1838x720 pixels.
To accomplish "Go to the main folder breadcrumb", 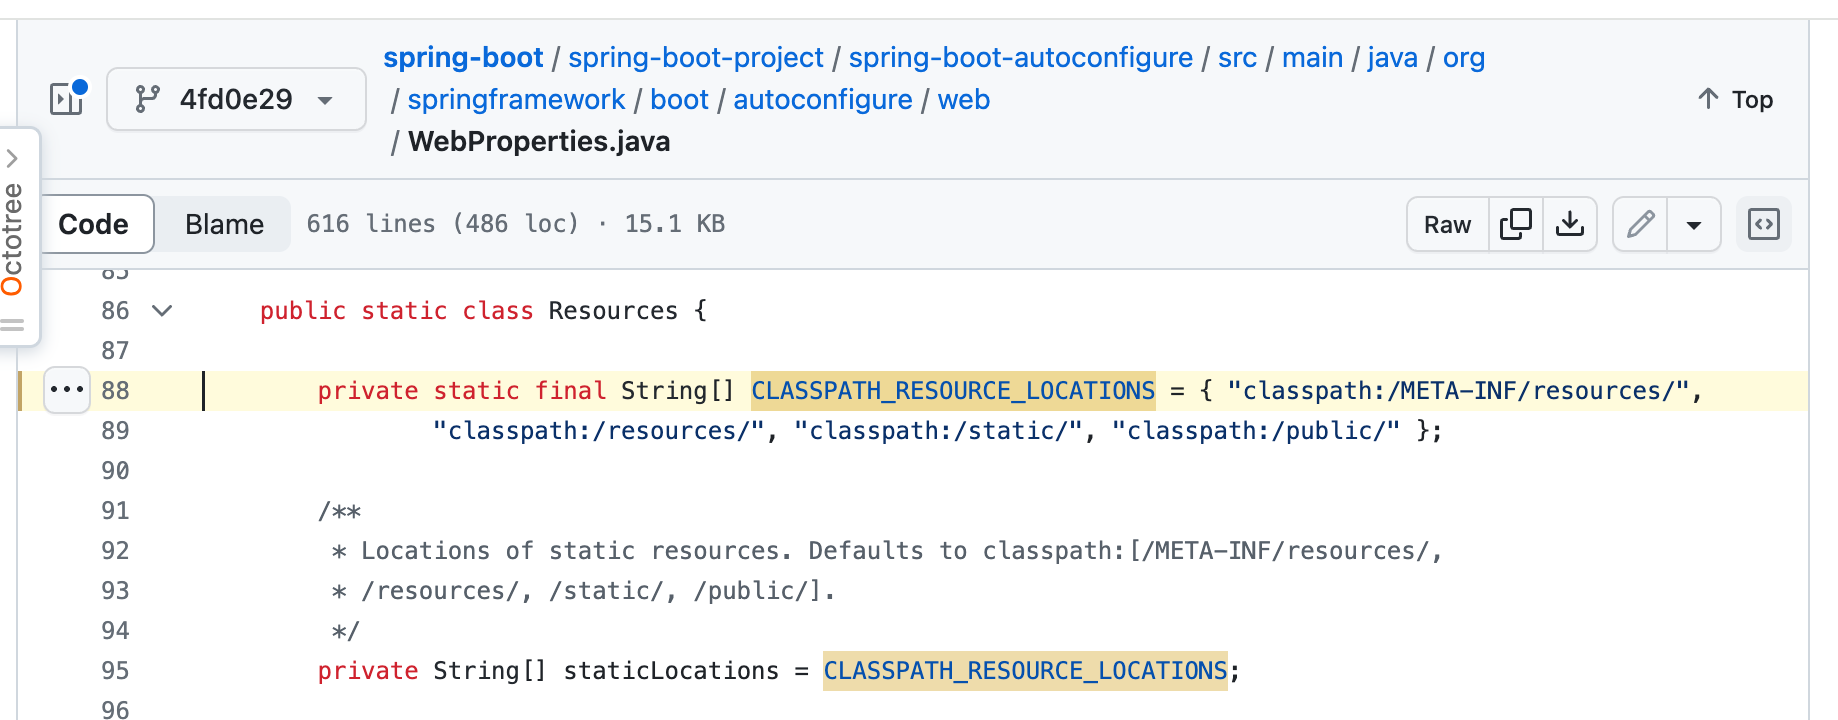I will click(x=1312, y=57).
